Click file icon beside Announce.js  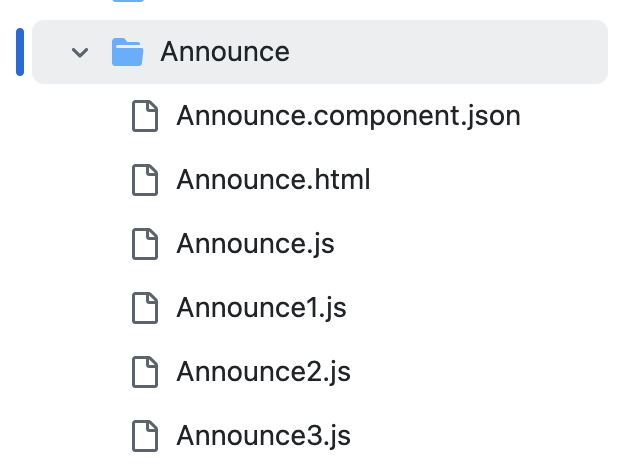point(145,244)
